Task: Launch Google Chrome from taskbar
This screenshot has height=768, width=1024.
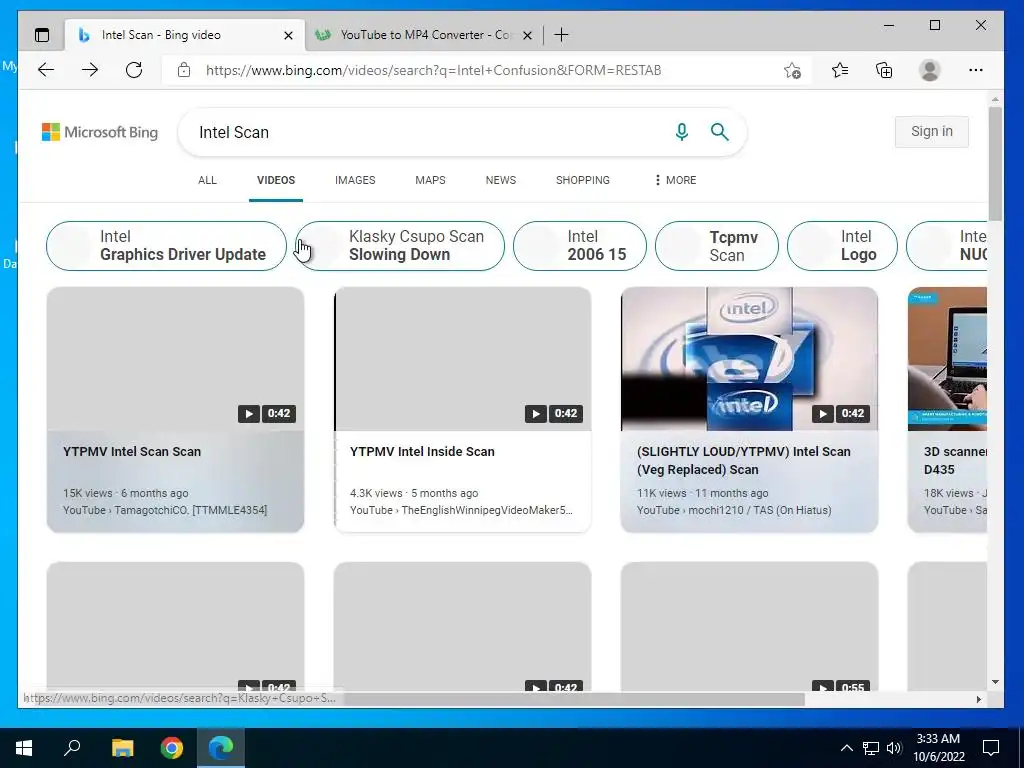Action: coord(172,748)
